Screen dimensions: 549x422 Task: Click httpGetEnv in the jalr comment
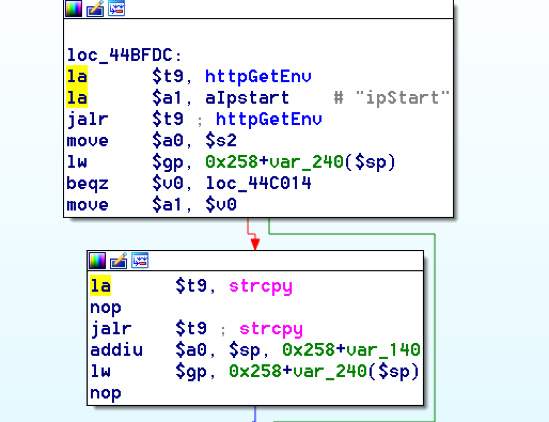click(x=269, y=119)
